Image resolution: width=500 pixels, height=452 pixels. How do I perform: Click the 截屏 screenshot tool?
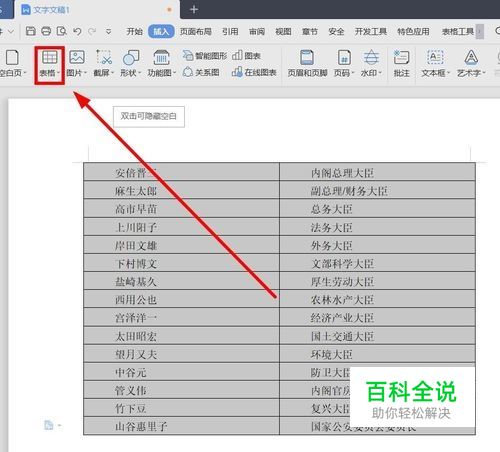[104, 63]
